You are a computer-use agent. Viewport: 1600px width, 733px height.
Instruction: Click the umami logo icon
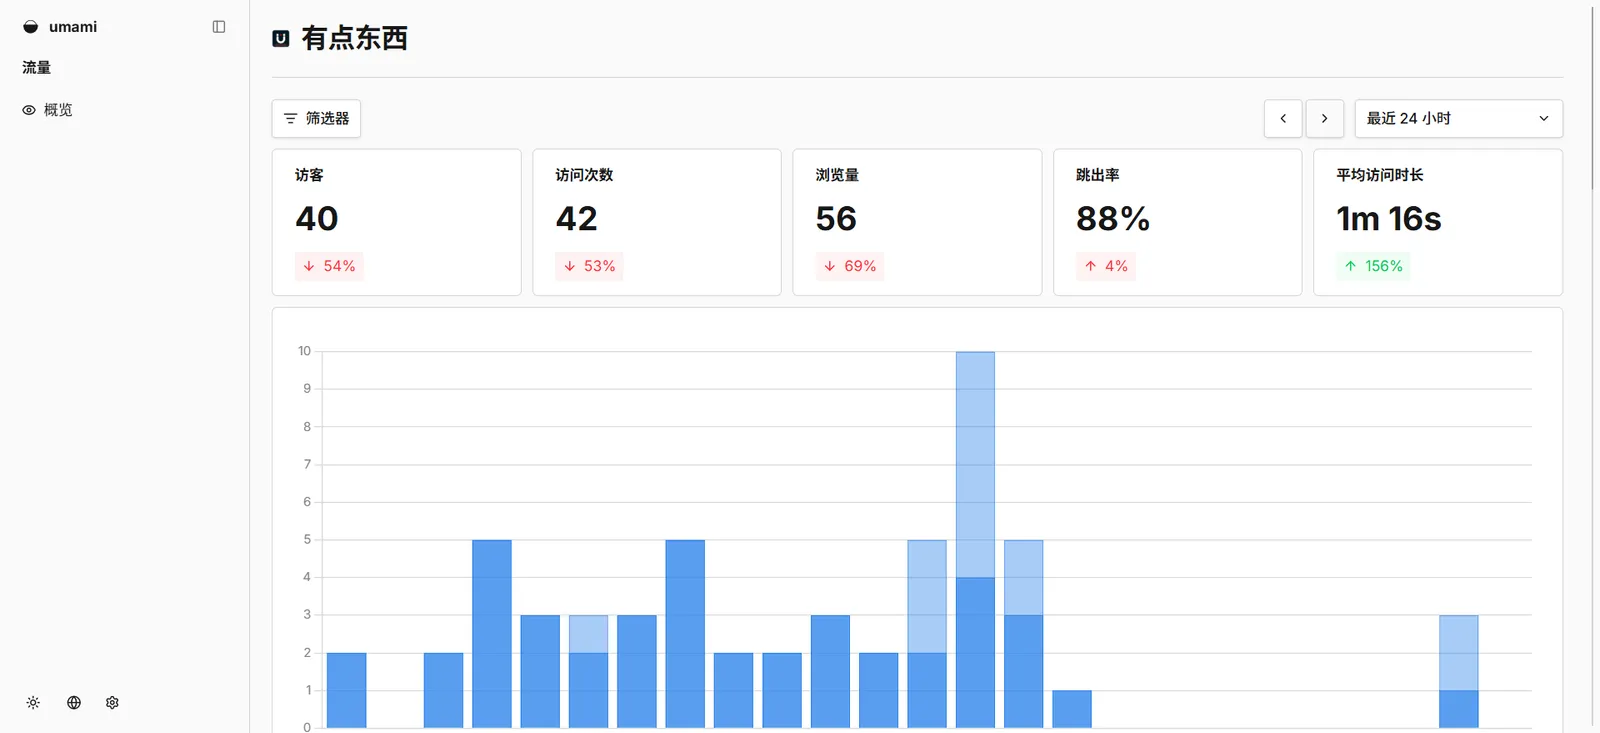tap(31, 27)
